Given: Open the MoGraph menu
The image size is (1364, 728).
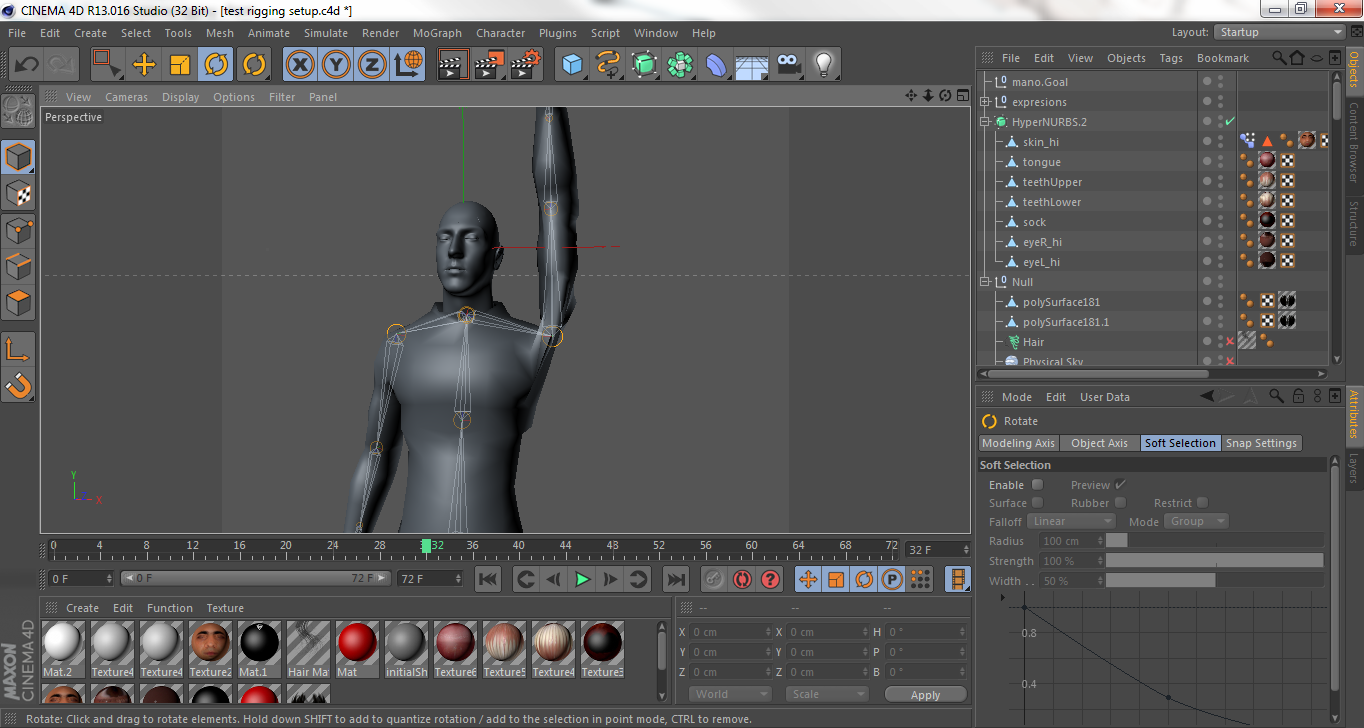Looking at the screenshot, I should [x=437, y=33].
